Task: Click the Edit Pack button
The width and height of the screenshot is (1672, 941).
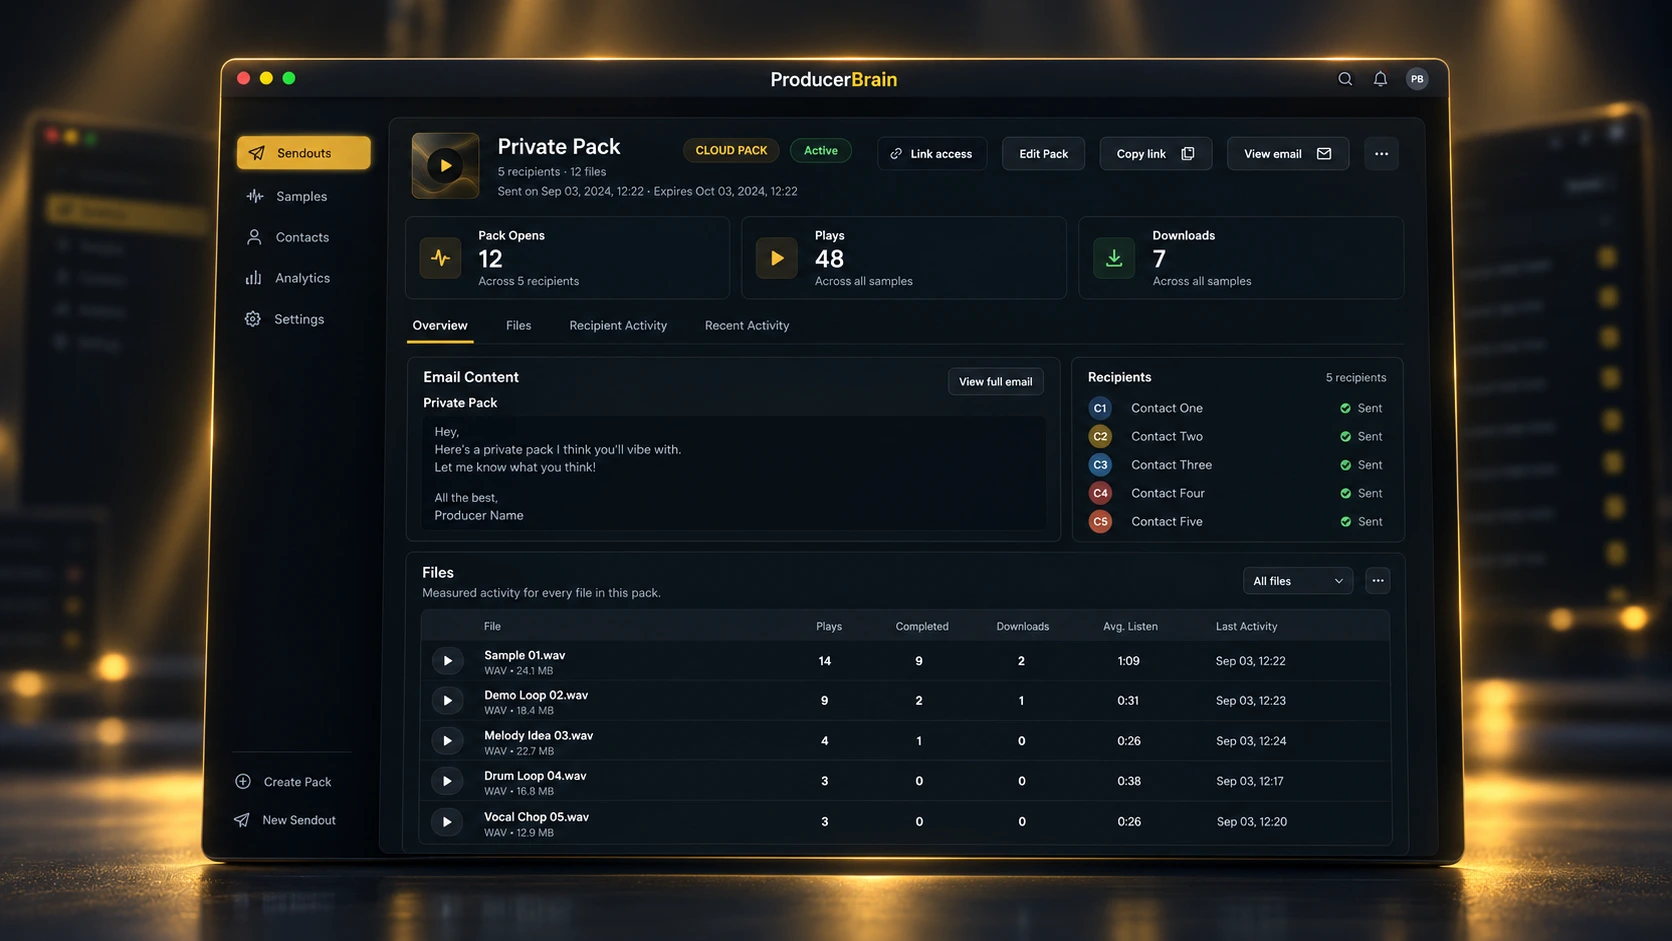Action: pos(1043,154)
